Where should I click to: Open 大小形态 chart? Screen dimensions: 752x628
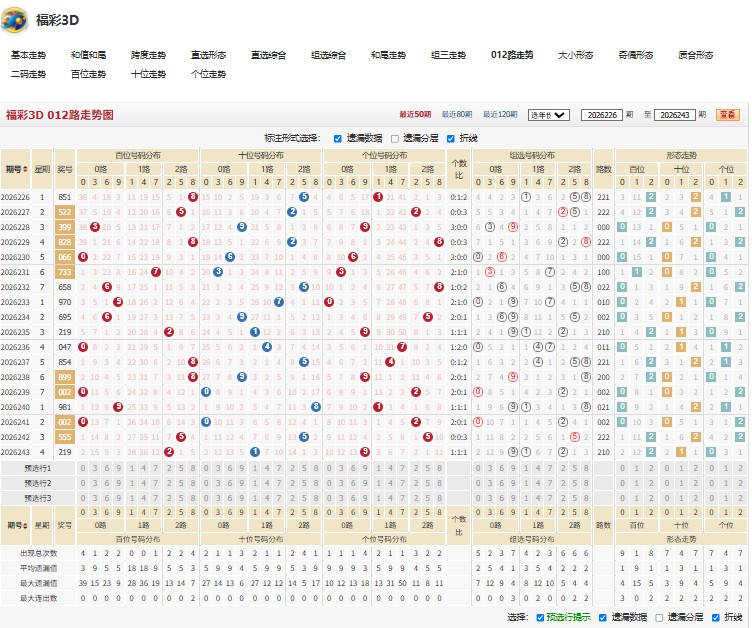point(576,55)
